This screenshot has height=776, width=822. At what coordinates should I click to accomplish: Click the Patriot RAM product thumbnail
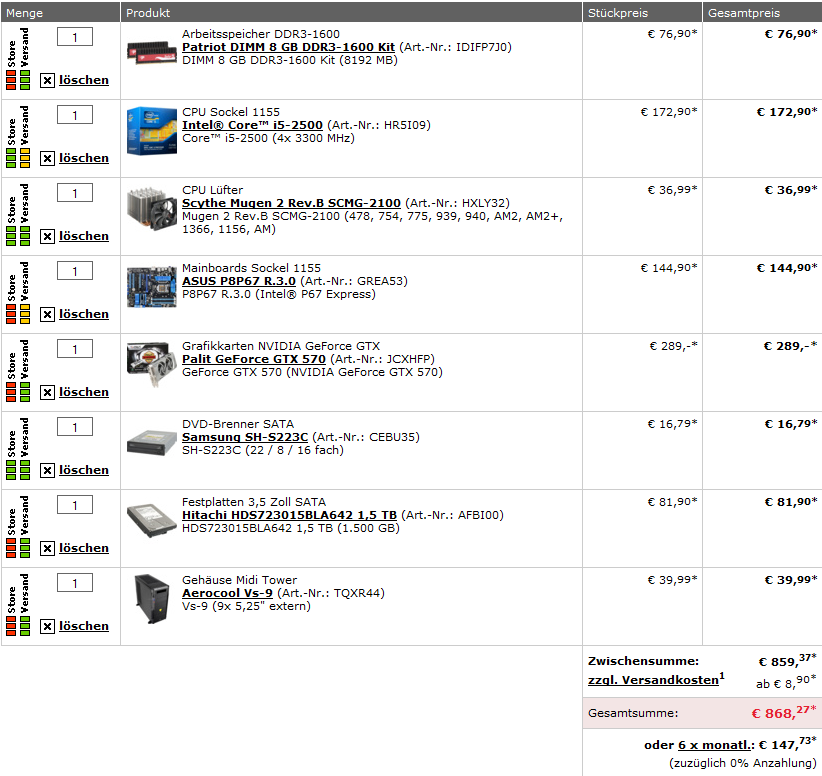[x=152, y=52]
